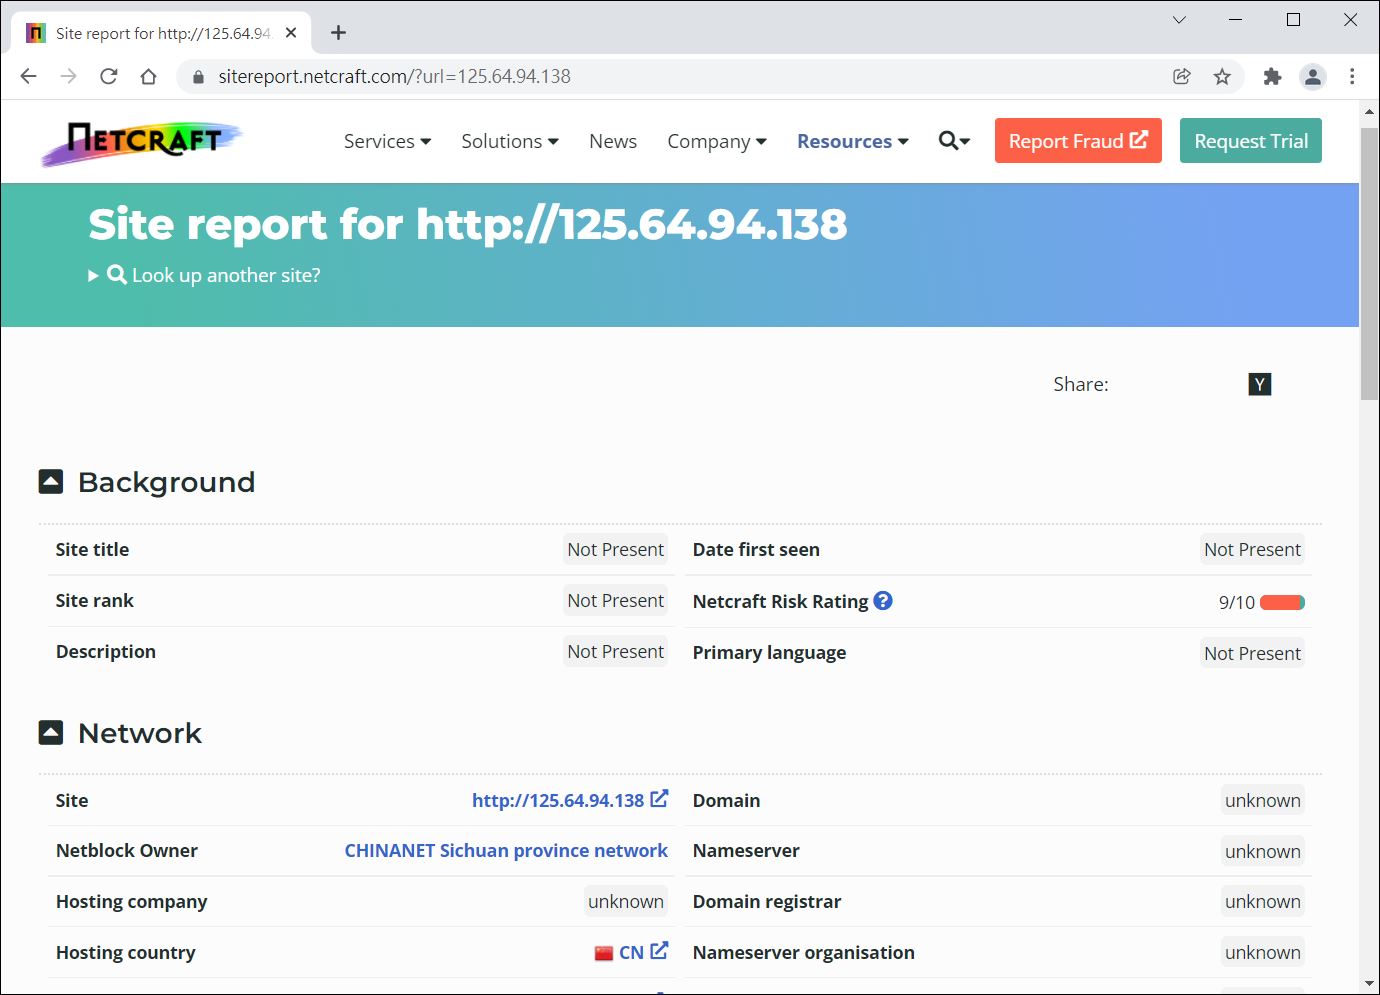Click the Primary language Not Present value
Screen dimensions: 1380x995
point(1252,653)
